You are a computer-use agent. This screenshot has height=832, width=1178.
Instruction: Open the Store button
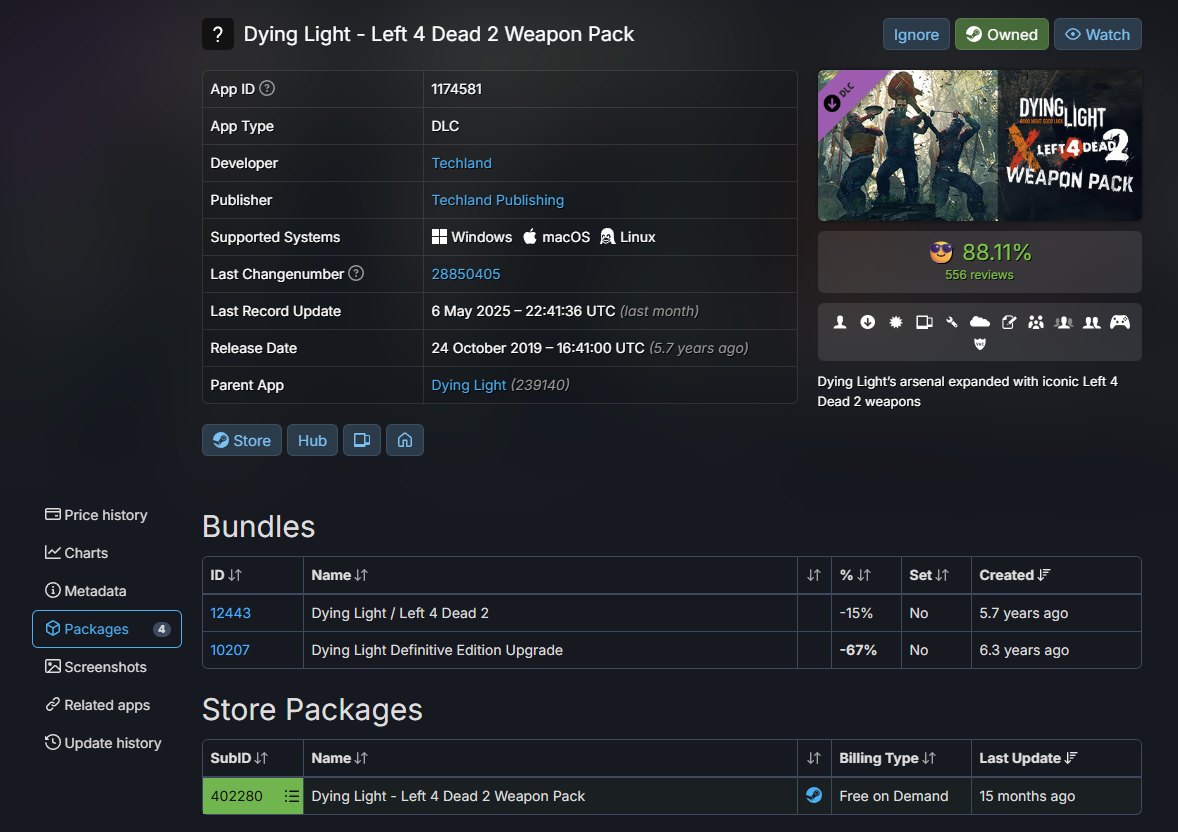pos(242,440)
